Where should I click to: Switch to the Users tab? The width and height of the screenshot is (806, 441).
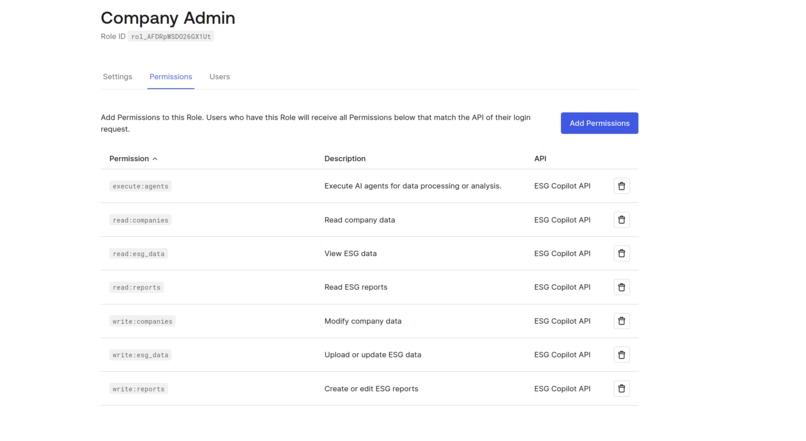point(219,77)
